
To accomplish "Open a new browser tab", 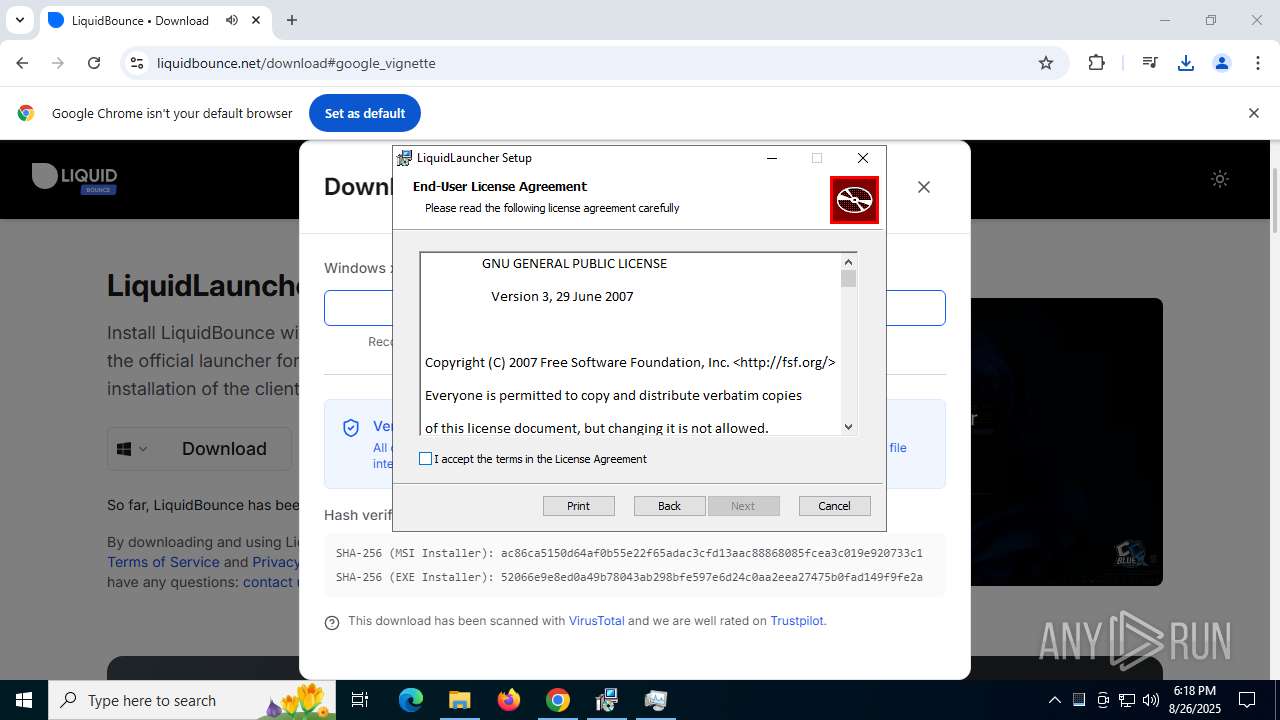I will tap(292, 20).
